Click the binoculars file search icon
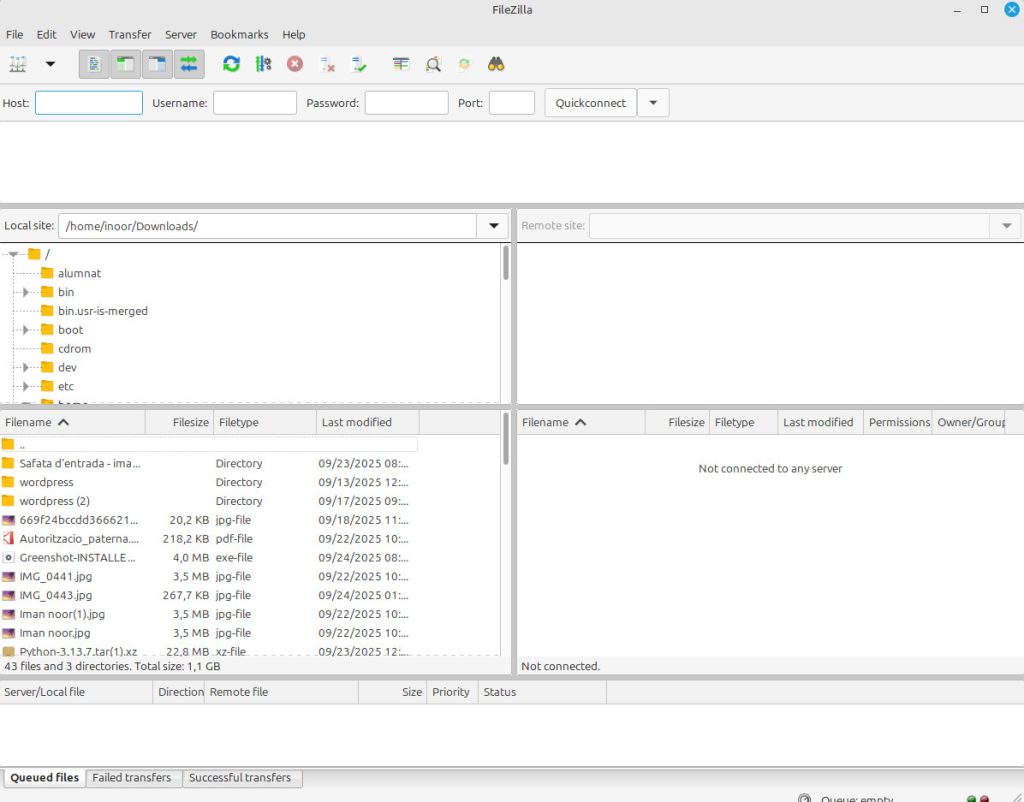Image resolution: width=1024 pixels, height=802 pixels. click(496, 64)
